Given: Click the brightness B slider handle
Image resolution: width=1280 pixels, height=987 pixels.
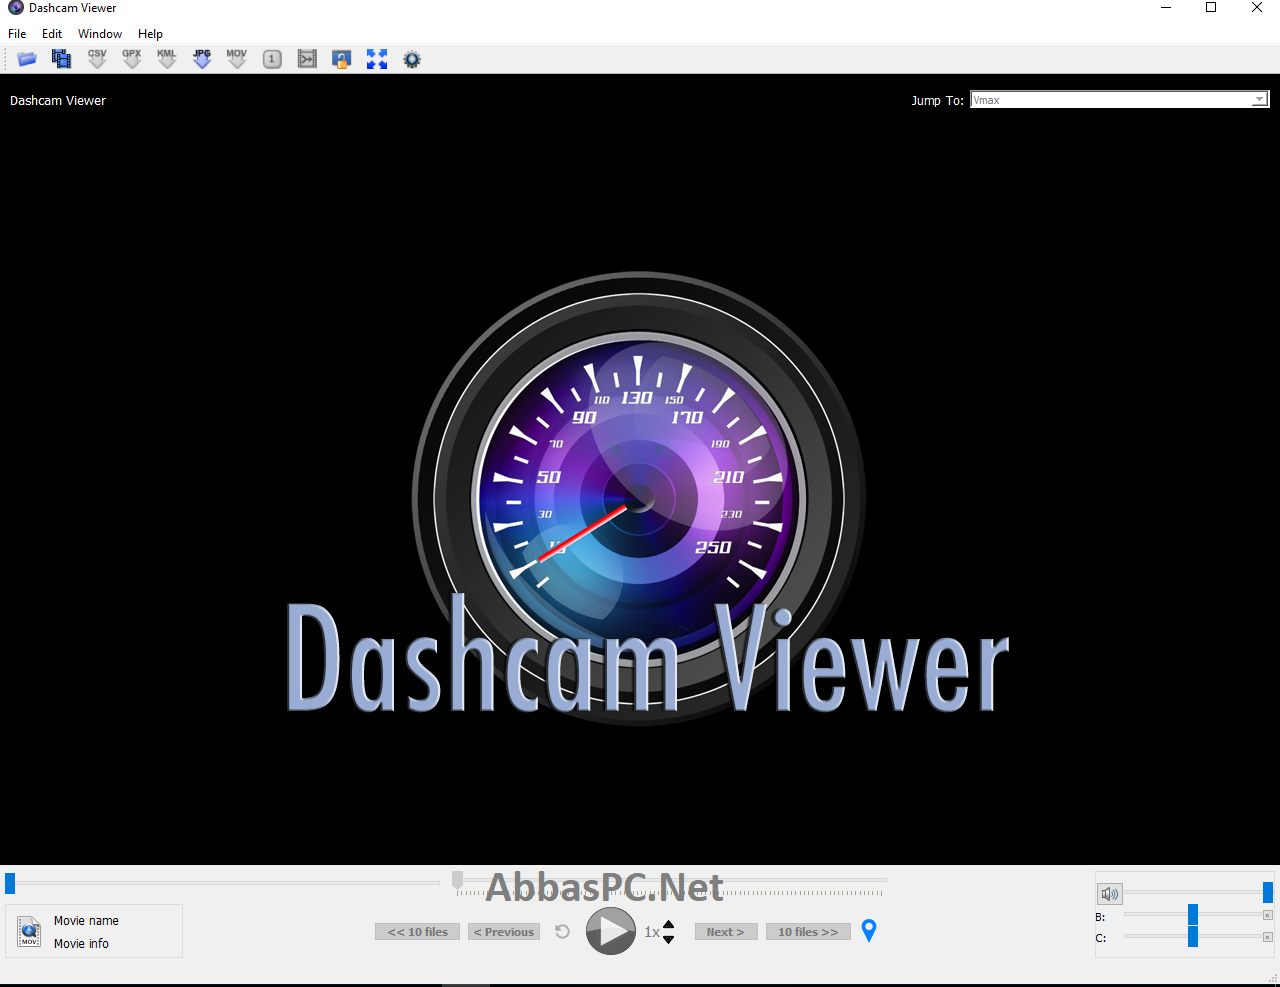Looking at the screenshot, I should tap(1193, 914).
